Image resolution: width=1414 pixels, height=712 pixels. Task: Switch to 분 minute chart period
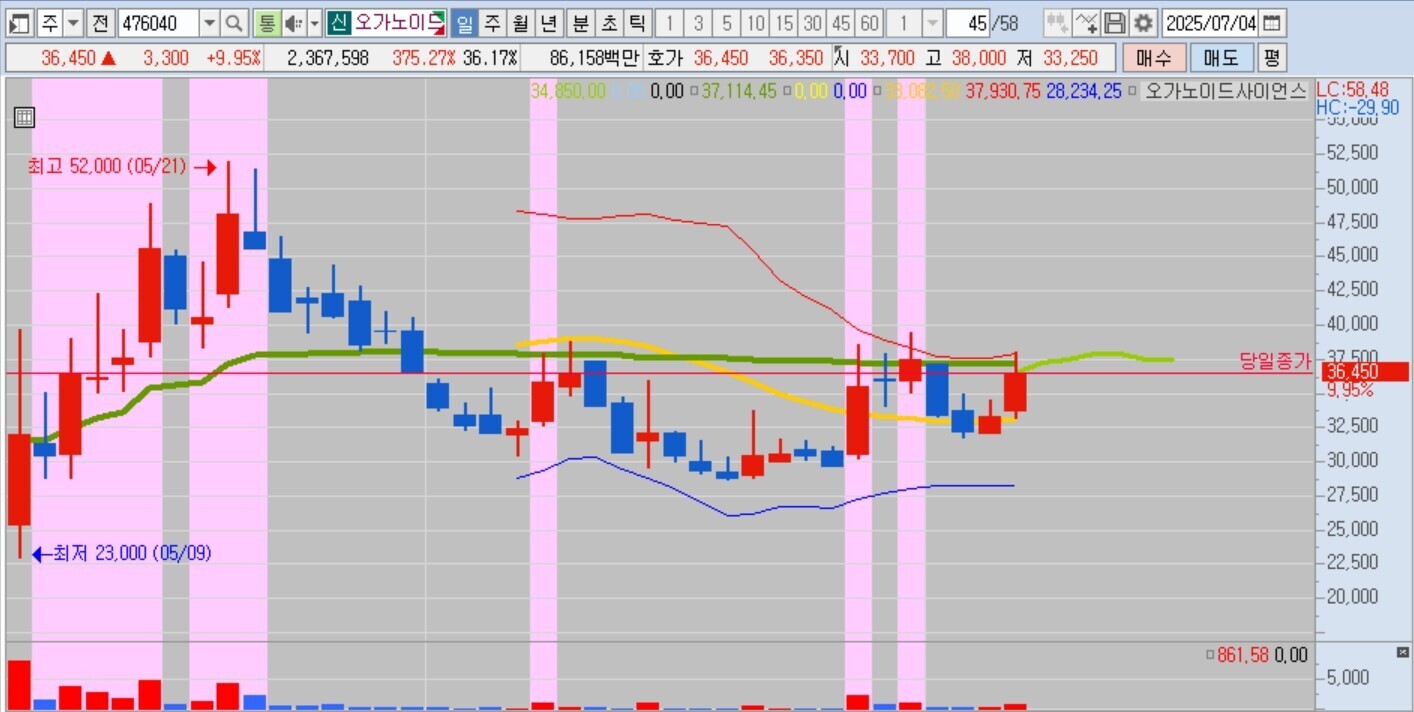click(x=580, y=23)
